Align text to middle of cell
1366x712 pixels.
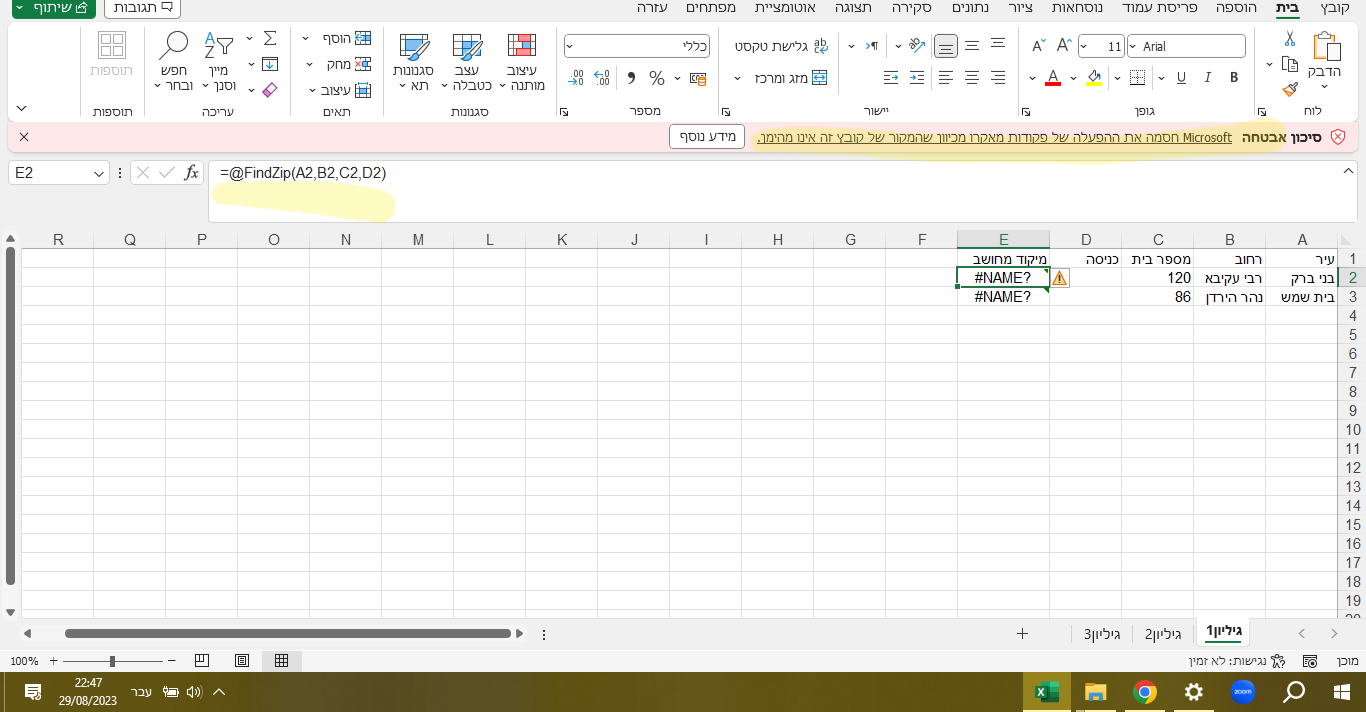point(971,46)
